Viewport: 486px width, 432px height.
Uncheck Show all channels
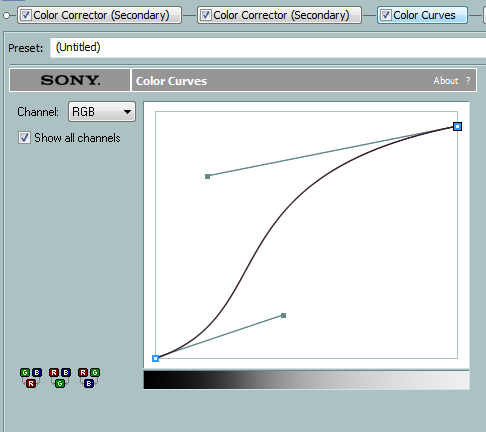pos(24,138)
